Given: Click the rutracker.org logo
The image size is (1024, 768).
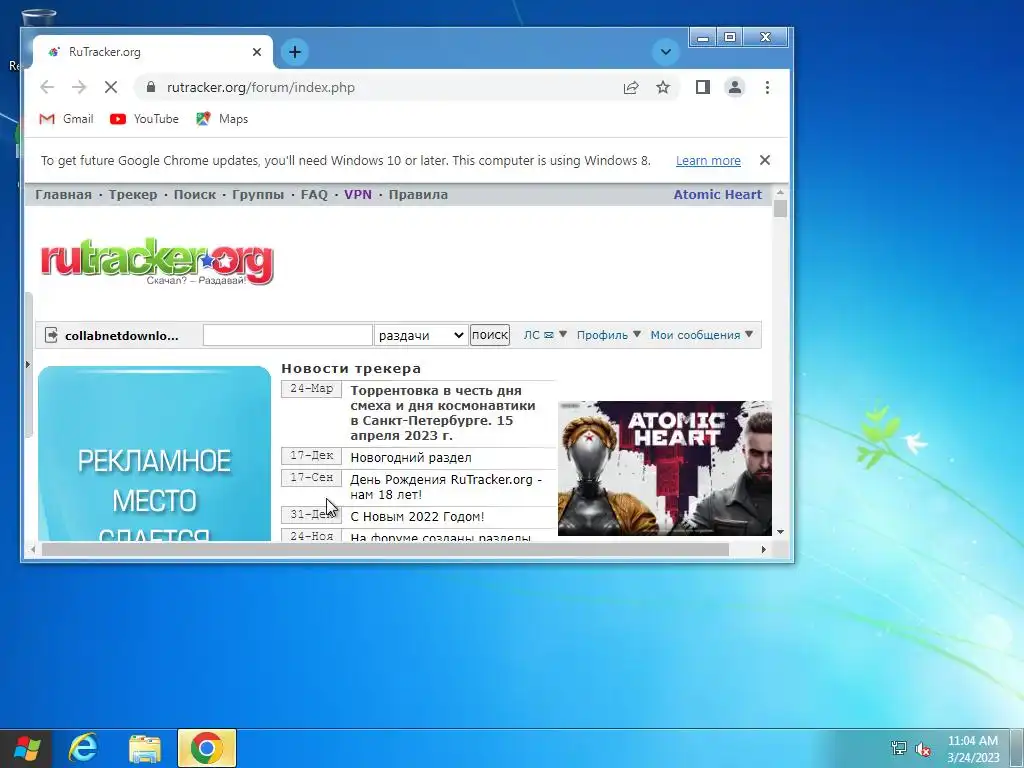Looking at the screenshot, I should (157, 261).
